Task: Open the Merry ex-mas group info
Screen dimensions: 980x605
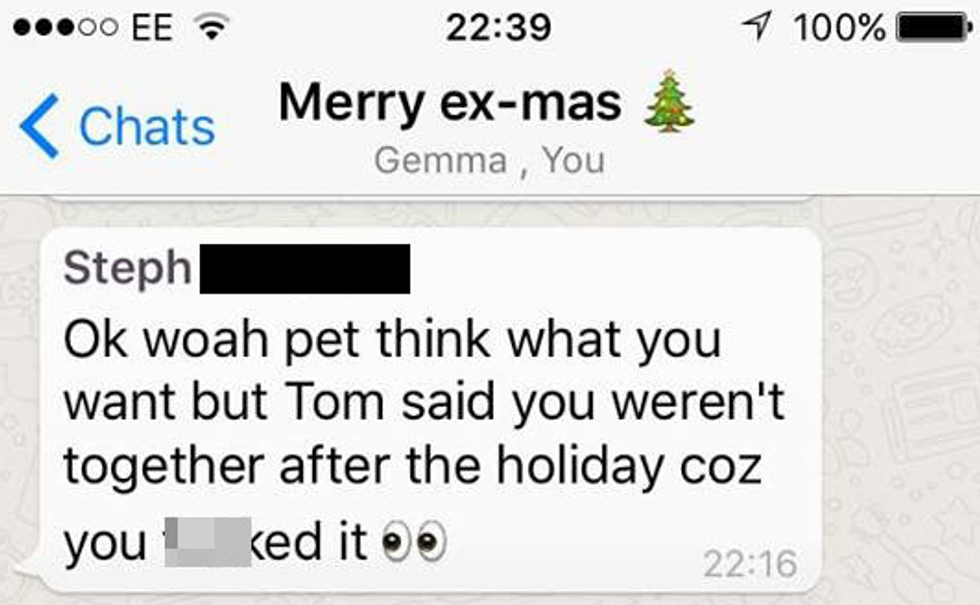Action: (449, 102)
